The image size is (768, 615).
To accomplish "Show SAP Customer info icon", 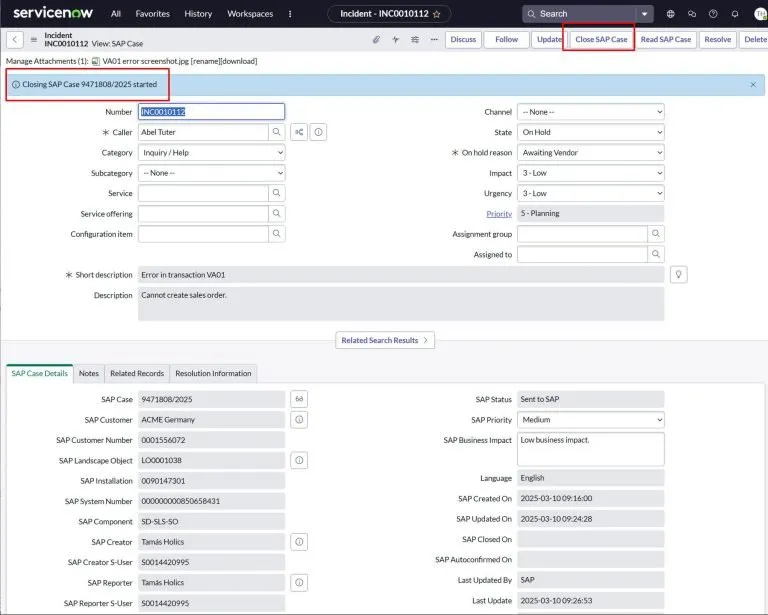I will click(299, 420).
